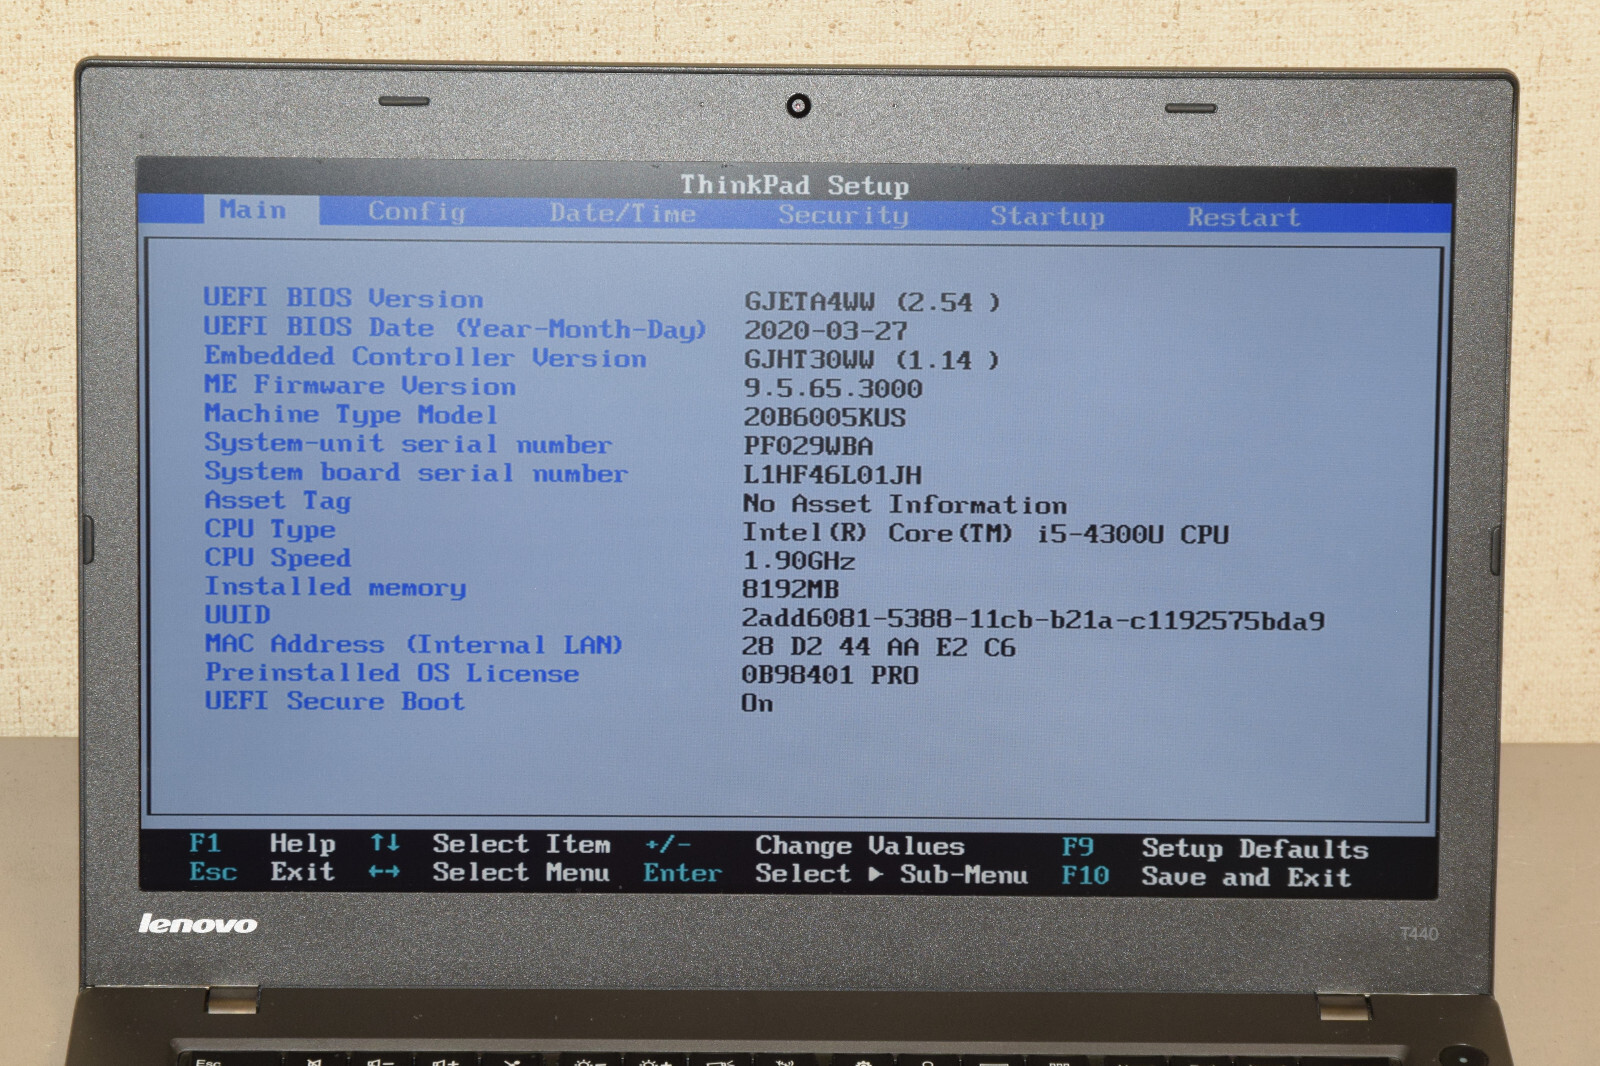Click the +/- Change Values hint
Screen dimensions: 1600x1066
tap(805, 846)
